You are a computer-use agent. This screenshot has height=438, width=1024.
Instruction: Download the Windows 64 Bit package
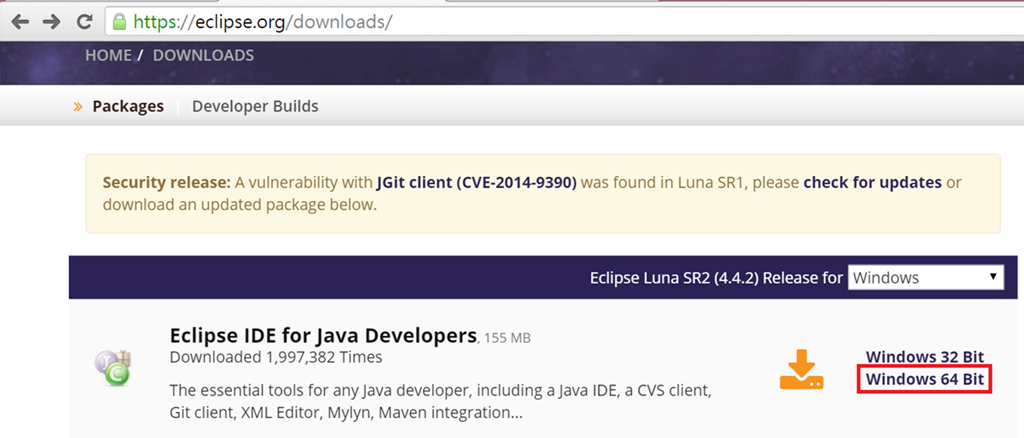pyautogui.click(x=925, y=379)
